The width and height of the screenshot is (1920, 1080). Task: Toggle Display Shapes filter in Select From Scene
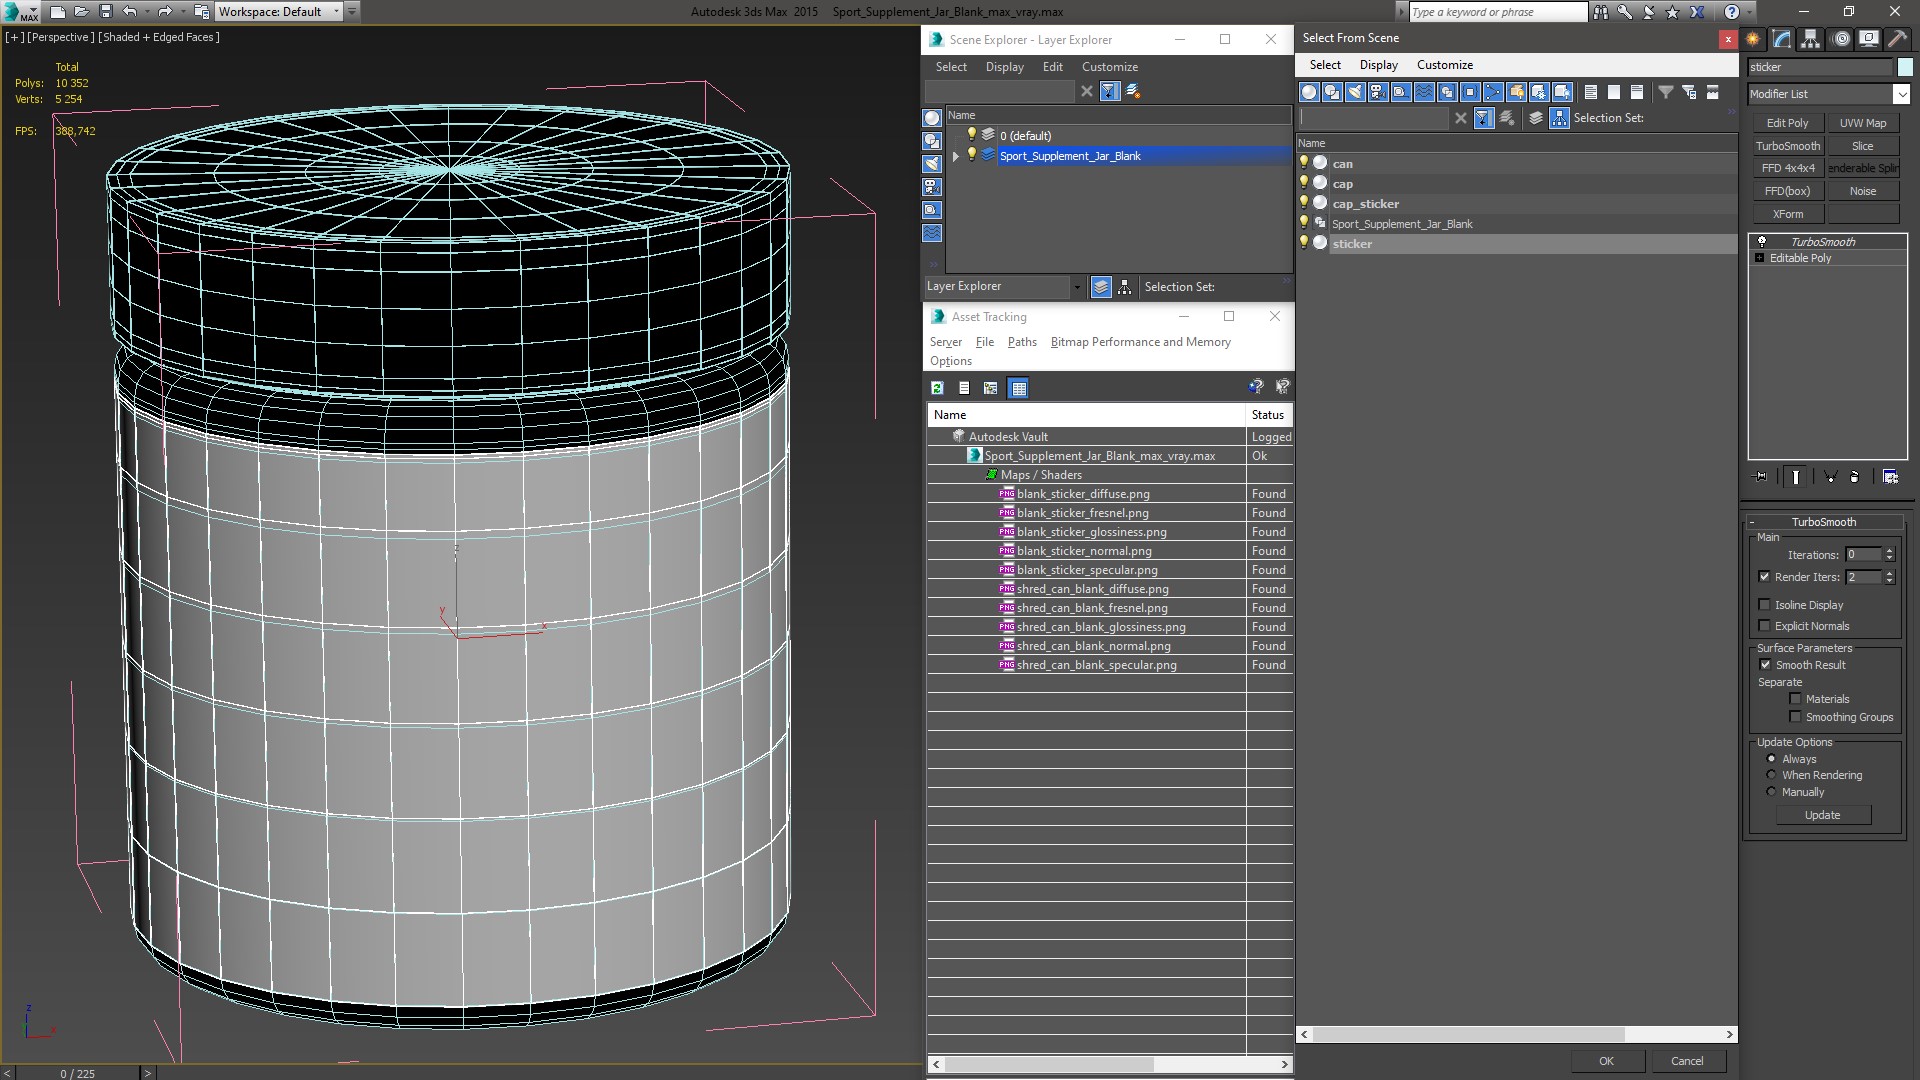coord(1332,92)
